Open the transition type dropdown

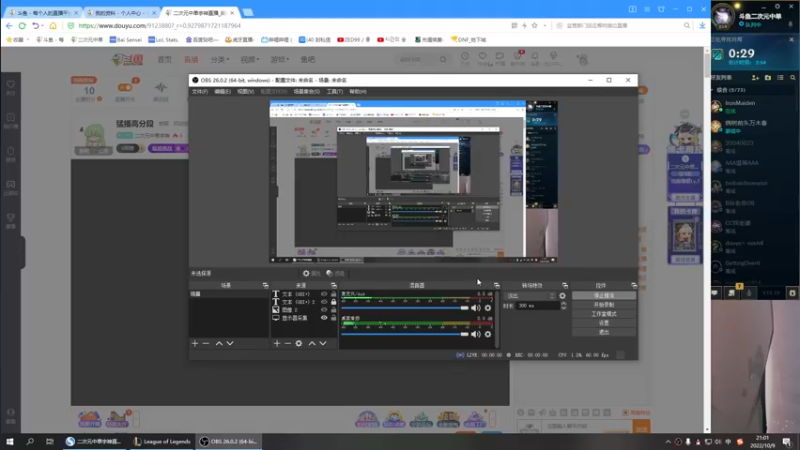point(530,296)
